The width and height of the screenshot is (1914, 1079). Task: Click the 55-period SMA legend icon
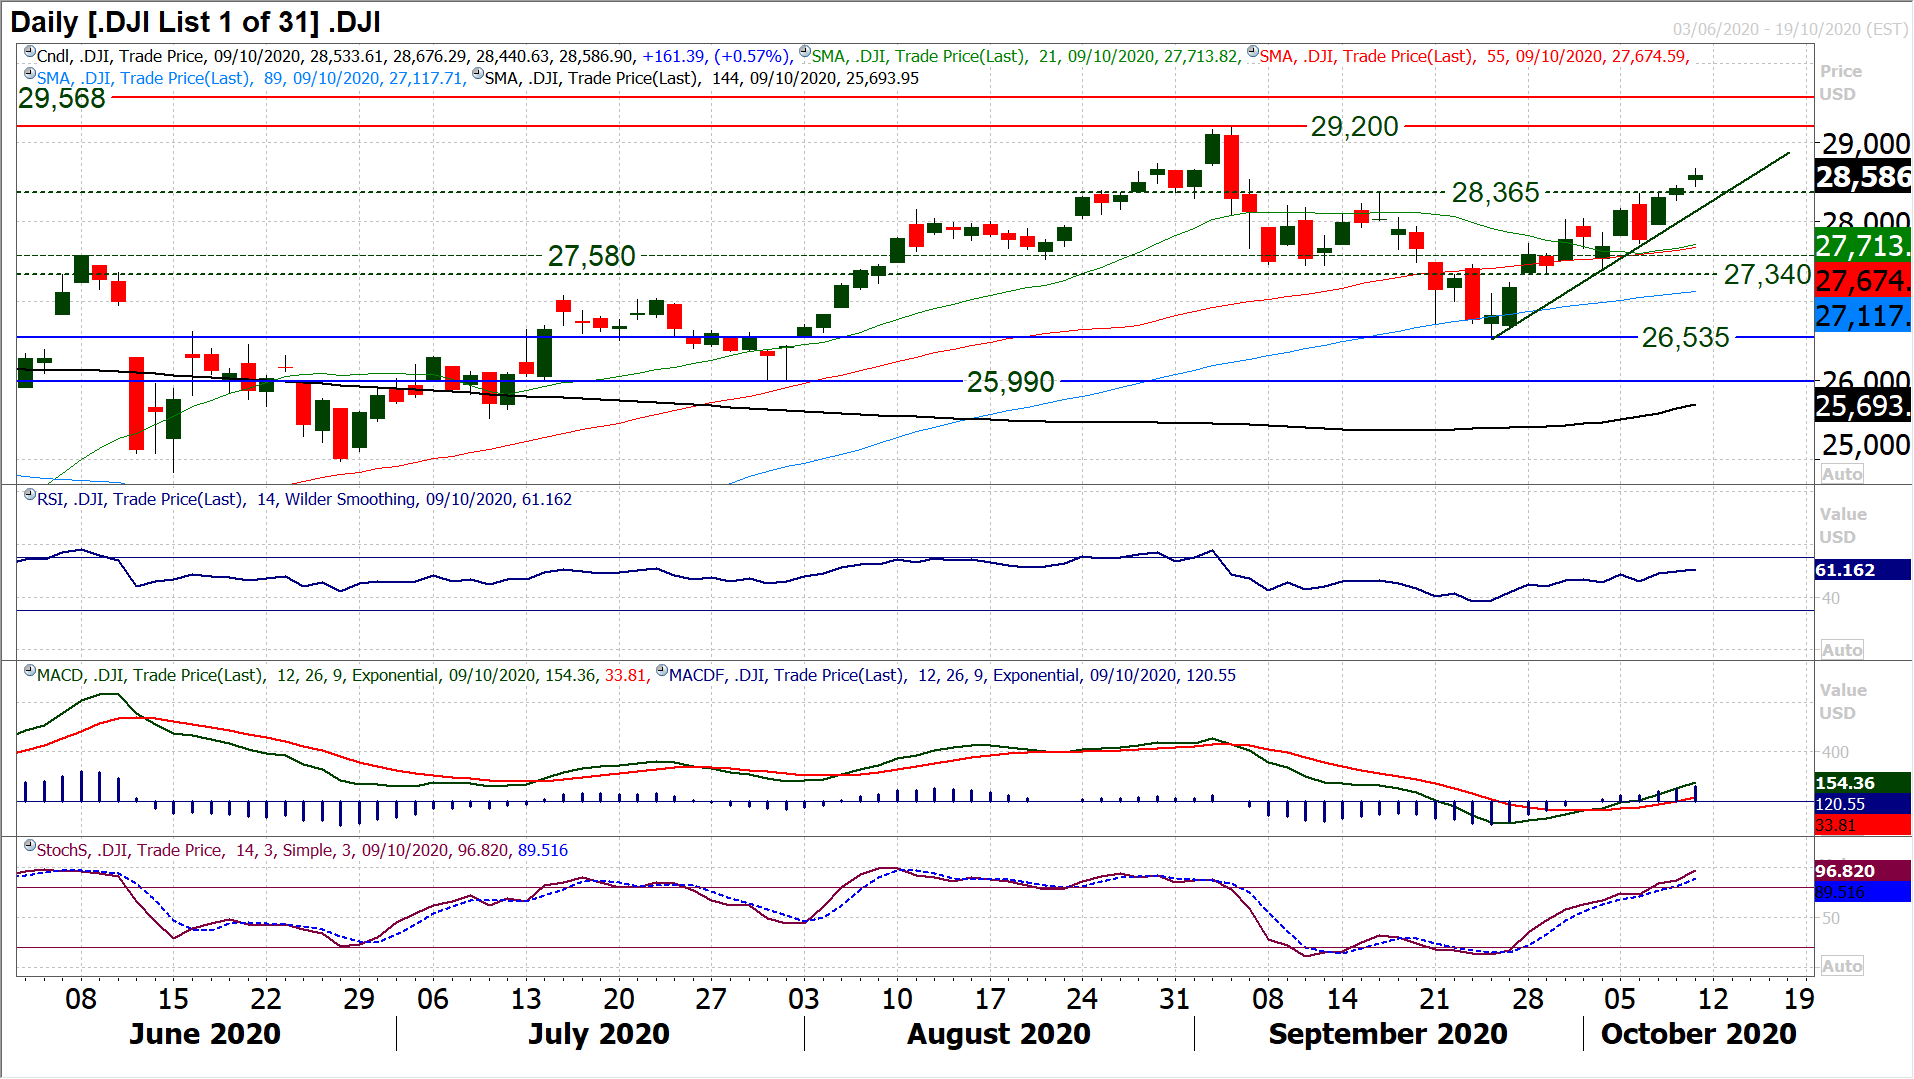click(x=1253, y=52)
